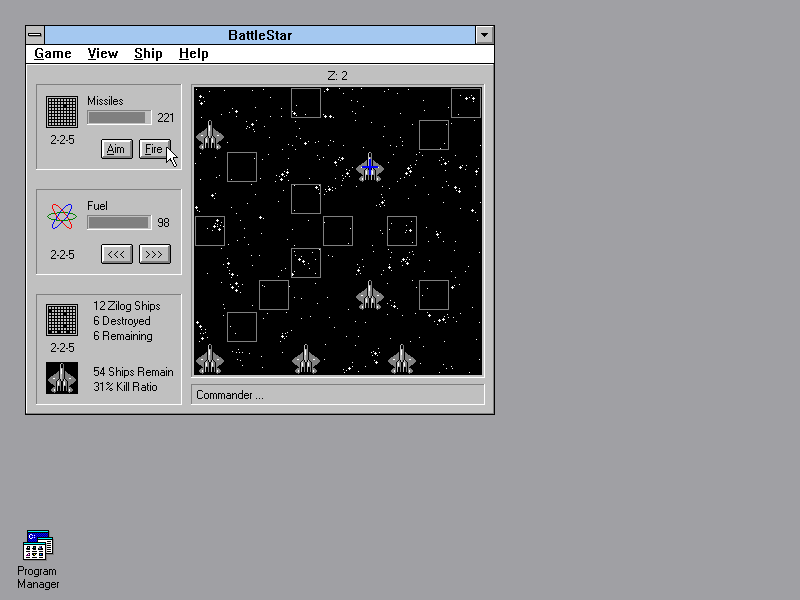Open the Game menu
Viewport: 800px width, 600px height.
53,54
